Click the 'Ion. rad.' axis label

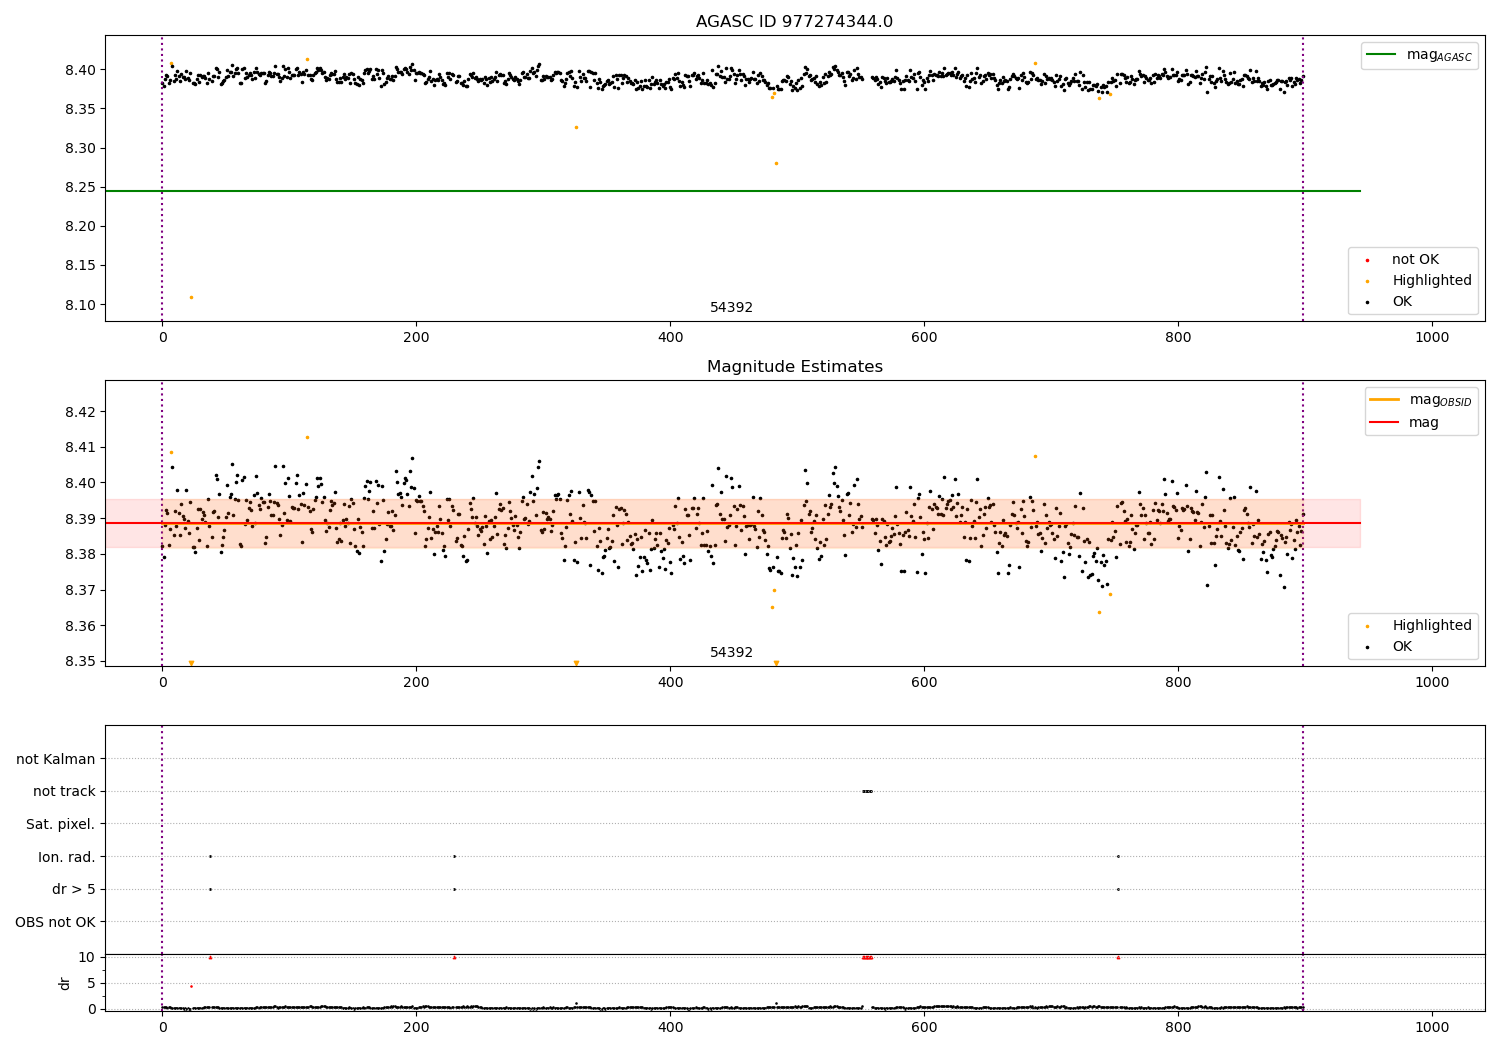67,857
